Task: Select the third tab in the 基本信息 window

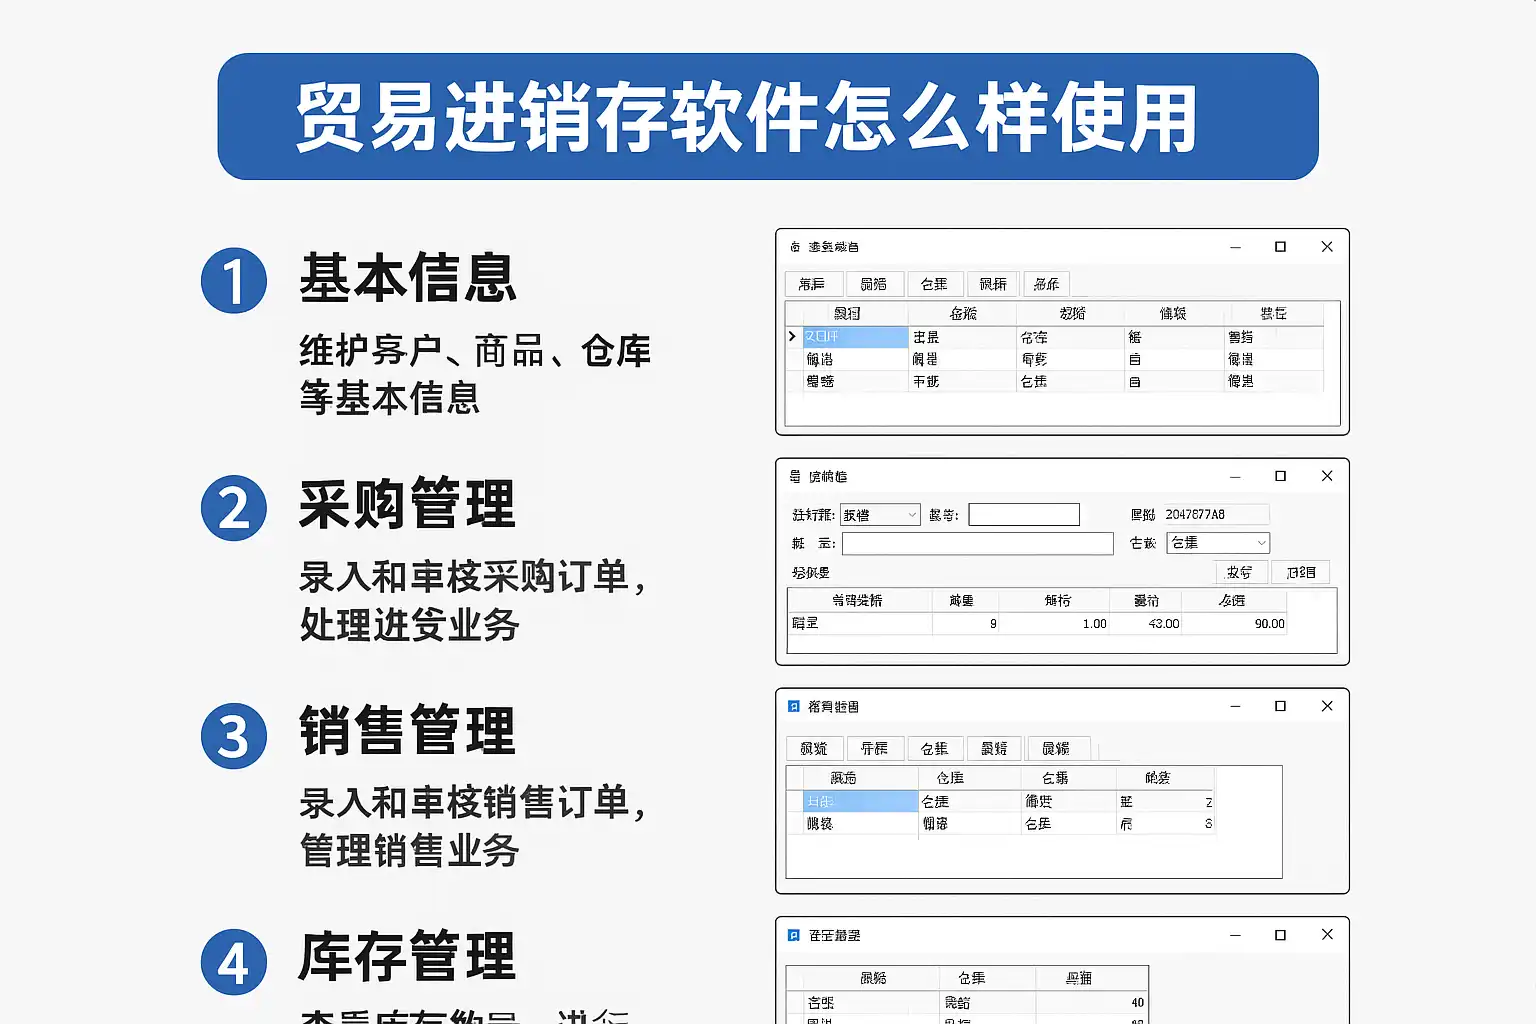Action: coord(934,284)
